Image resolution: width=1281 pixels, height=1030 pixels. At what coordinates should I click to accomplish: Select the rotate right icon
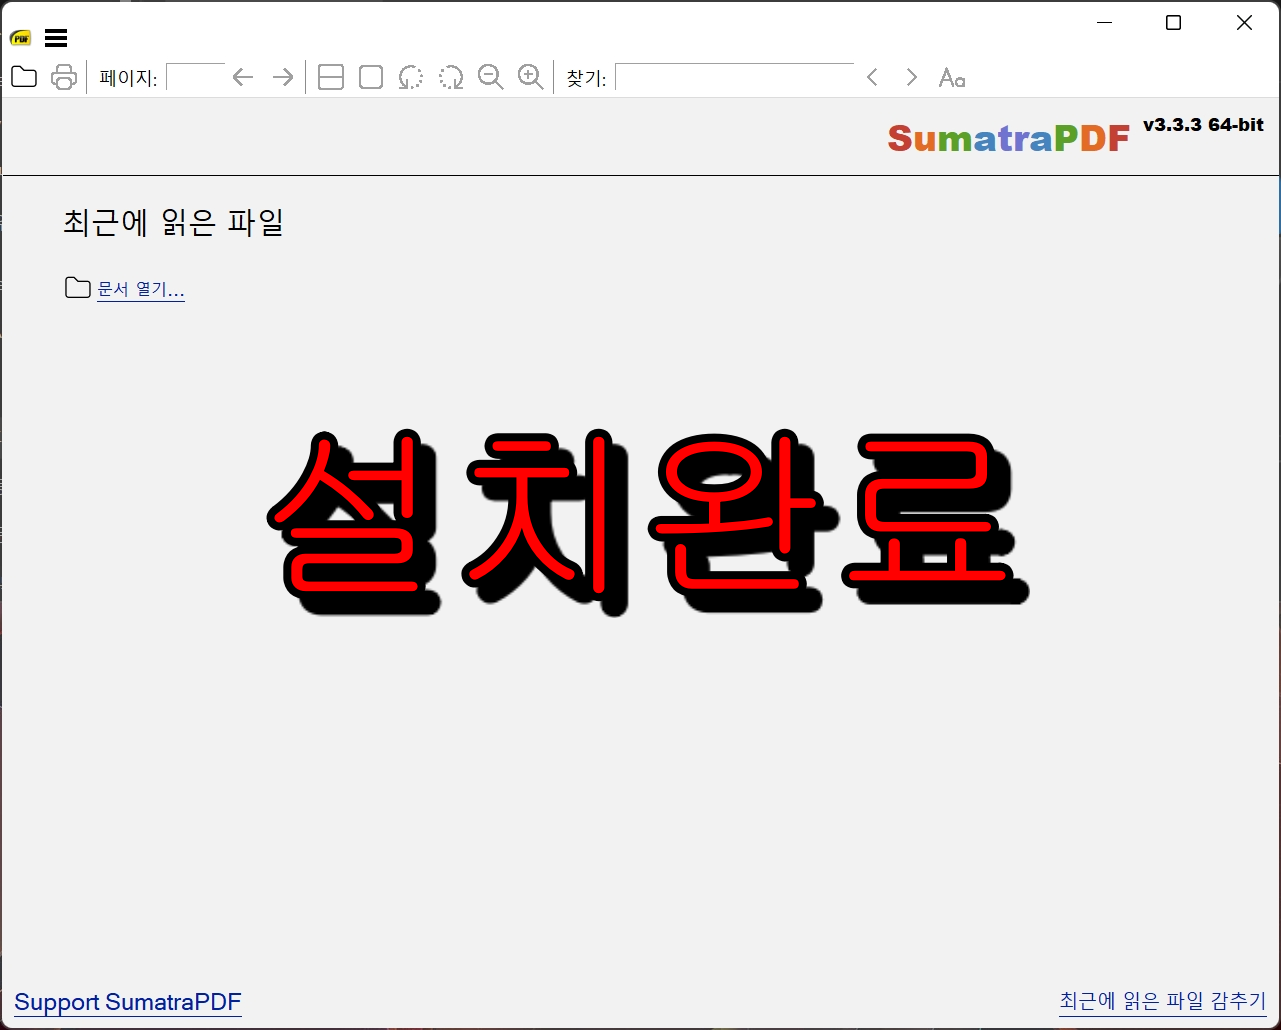(x=451, y=77)
